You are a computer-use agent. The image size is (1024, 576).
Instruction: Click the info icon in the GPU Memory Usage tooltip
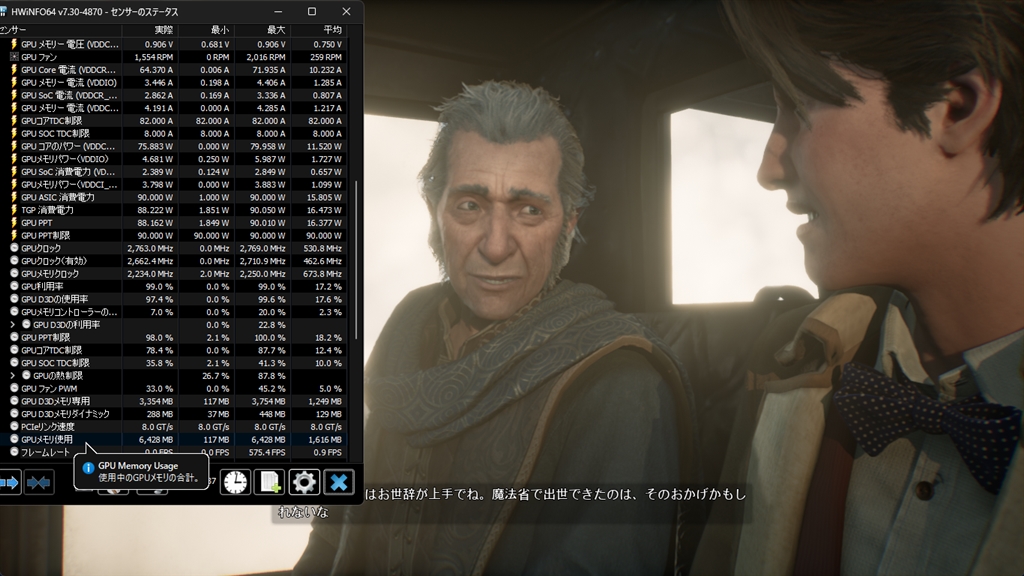tap(88, 468)
